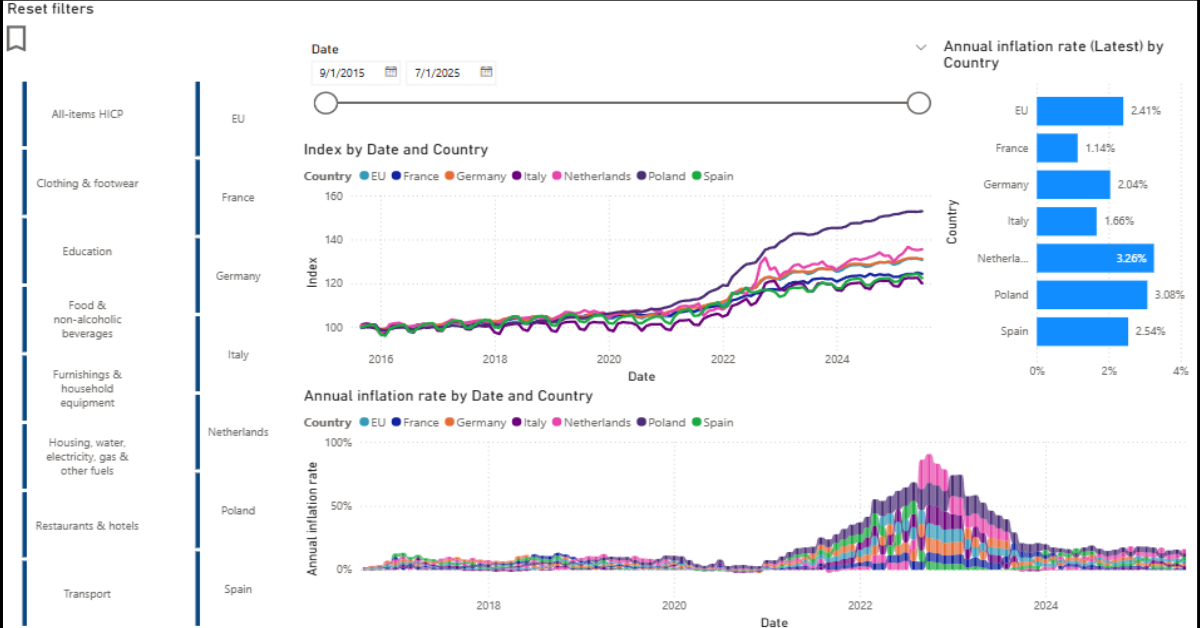The image size is (1200, 628).
Task: Toggle the Education category slicer tile
Action: click(87, 251)
